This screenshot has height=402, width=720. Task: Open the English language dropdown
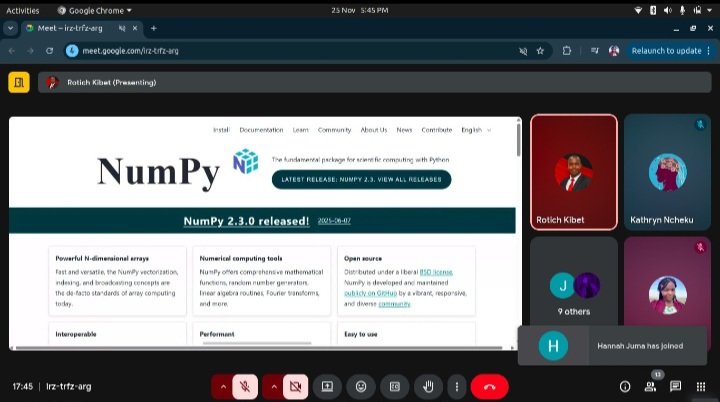tap(476, 130)
